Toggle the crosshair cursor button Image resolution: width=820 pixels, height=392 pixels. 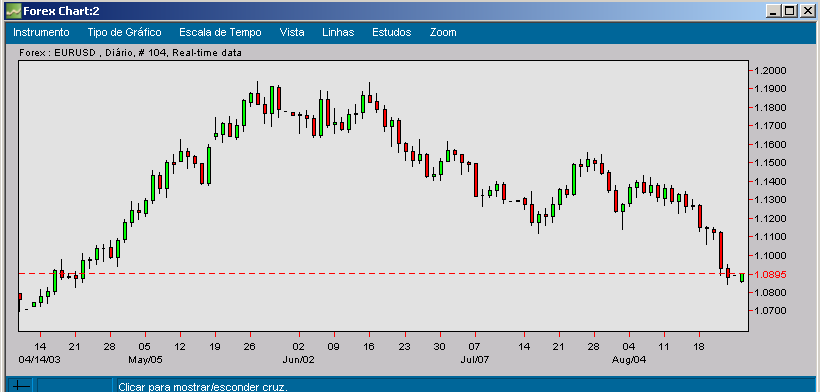[x=21, y=386]
